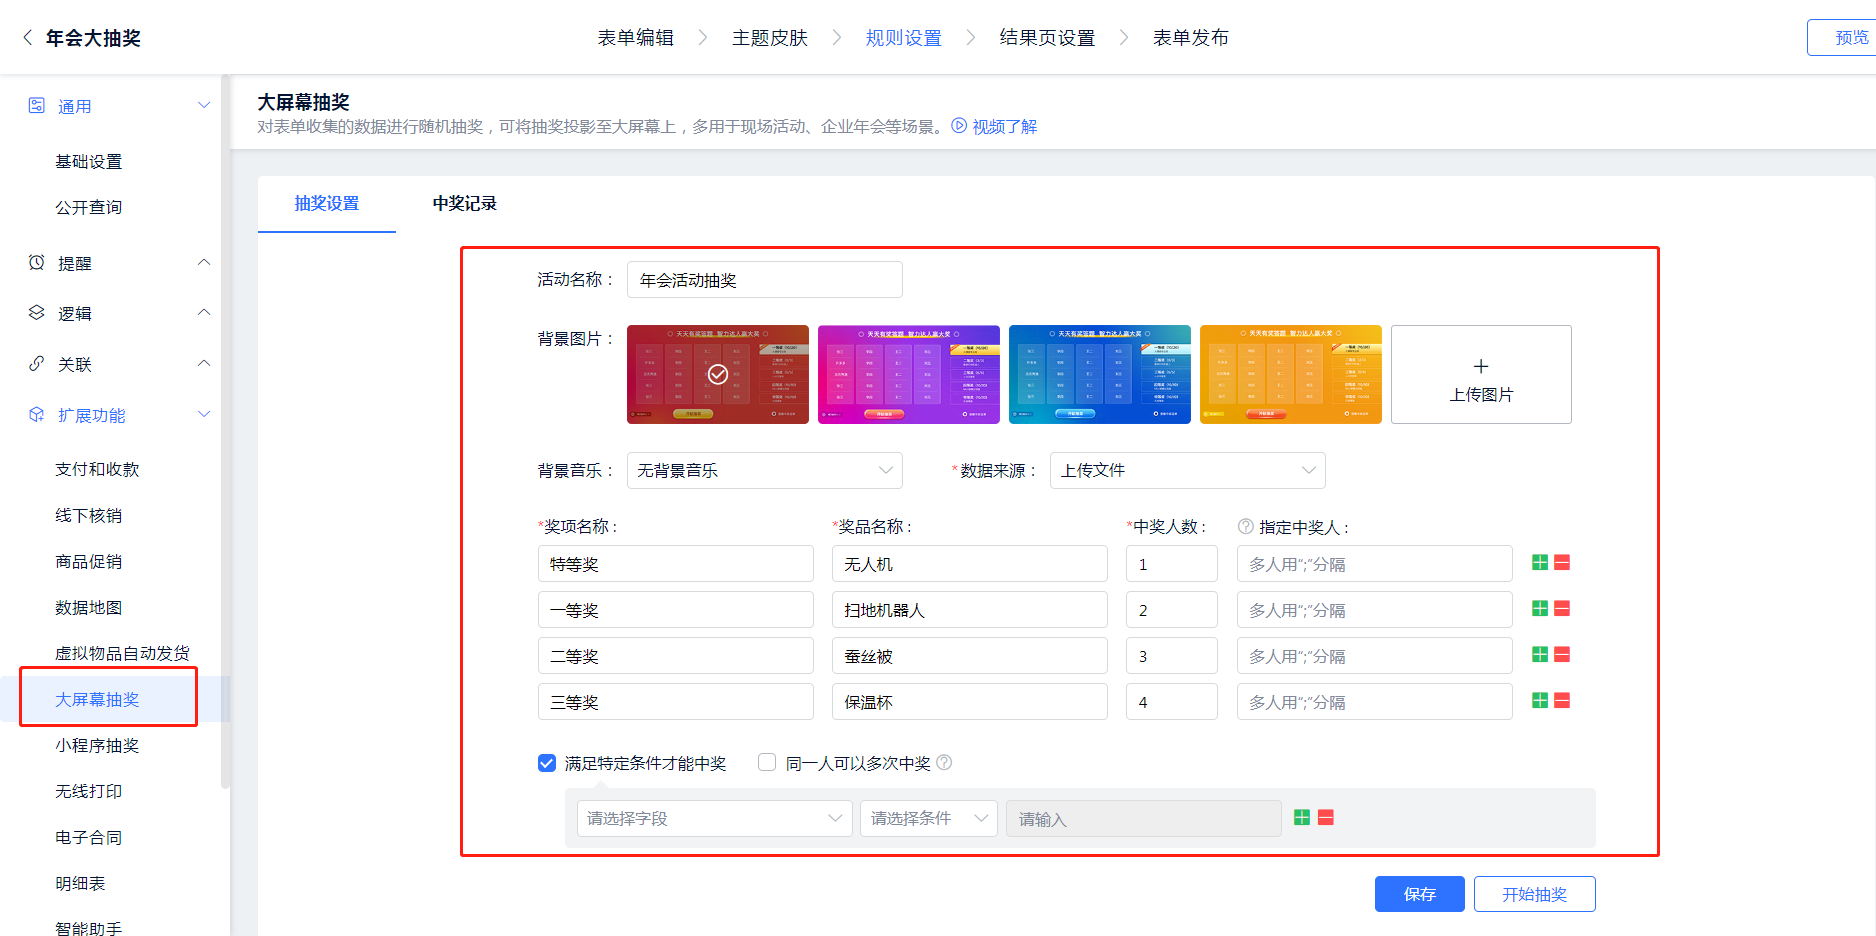The height and width of the screenshot is (936, 1876).
Task: Open 电子合同 in sidebar
Action: click(x=89, y=837)
